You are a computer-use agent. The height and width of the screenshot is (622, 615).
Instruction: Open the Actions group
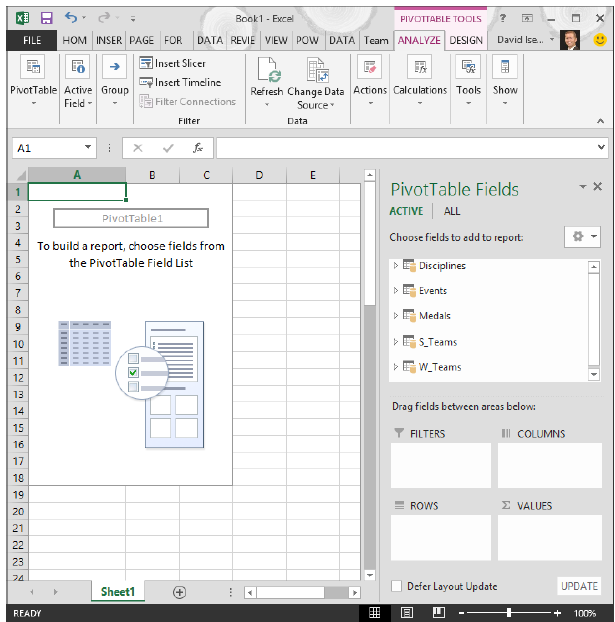[370, 82]
